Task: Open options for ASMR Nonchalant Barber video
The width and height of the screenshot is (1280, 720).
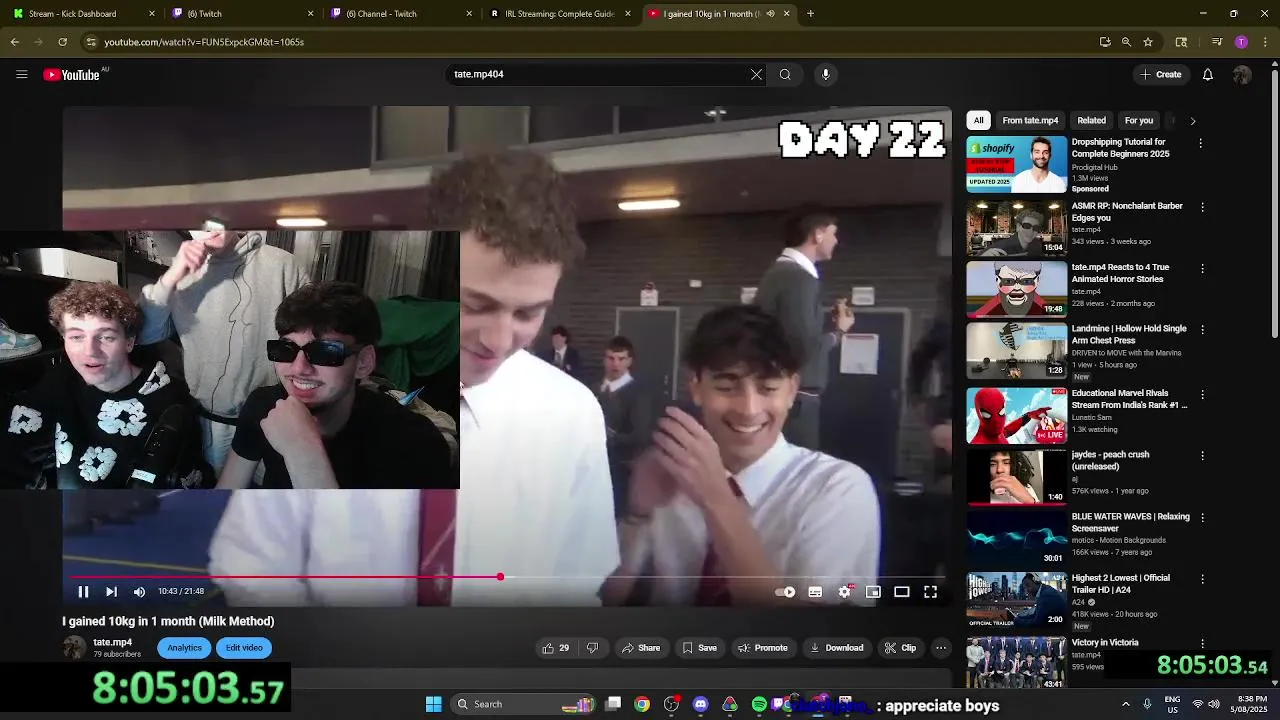Action: [x=1202, y=207]
